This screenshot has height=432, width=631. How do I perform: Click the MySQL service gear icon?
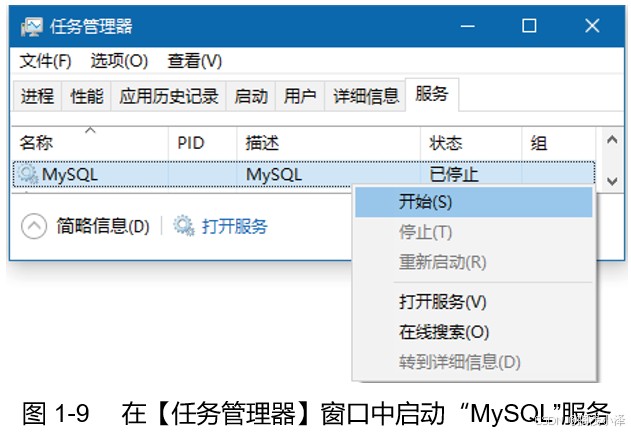click(28, 174)
